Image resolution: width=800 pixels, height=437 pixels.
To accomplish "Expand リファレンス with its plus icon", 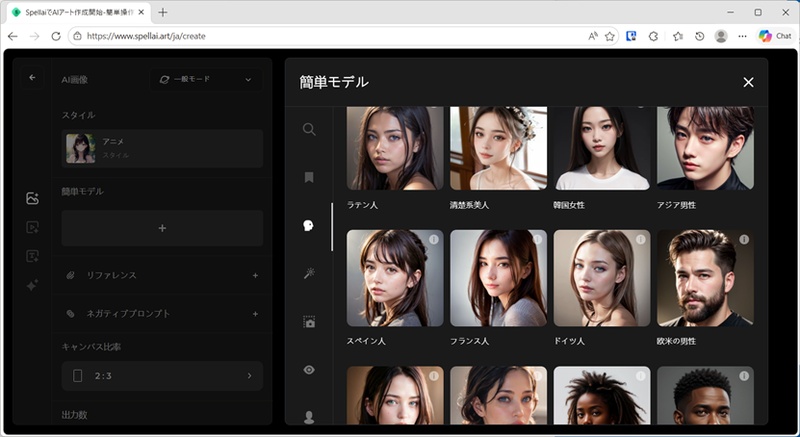I will [255, 275].
